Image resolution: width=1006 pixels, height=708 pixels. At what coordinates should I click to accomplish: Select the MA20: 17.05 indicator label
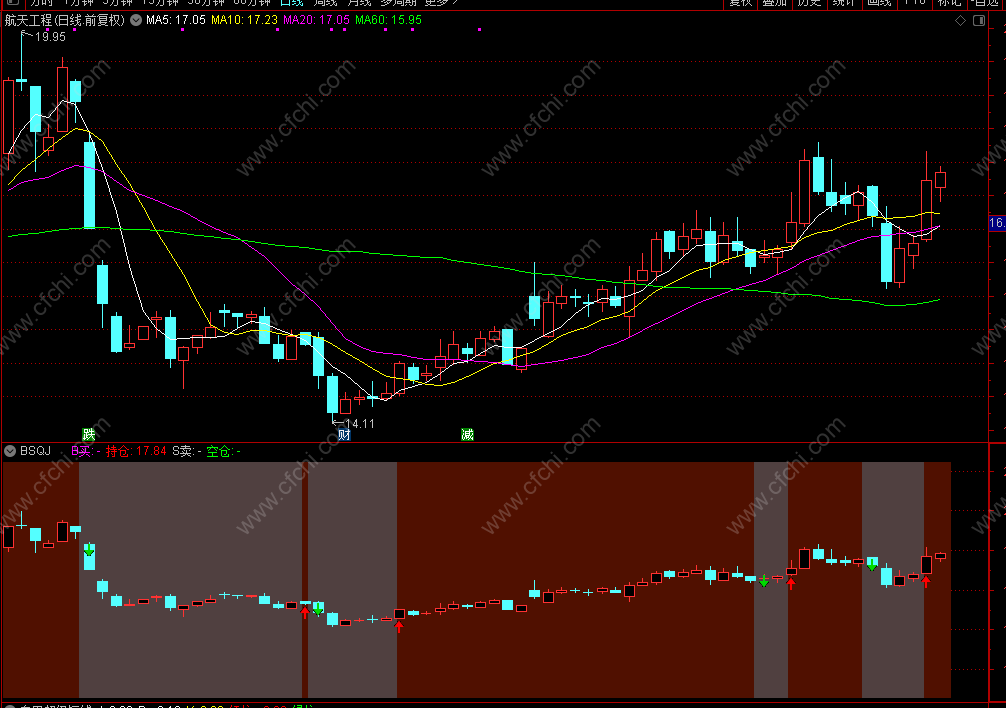(x=316, y=20)
